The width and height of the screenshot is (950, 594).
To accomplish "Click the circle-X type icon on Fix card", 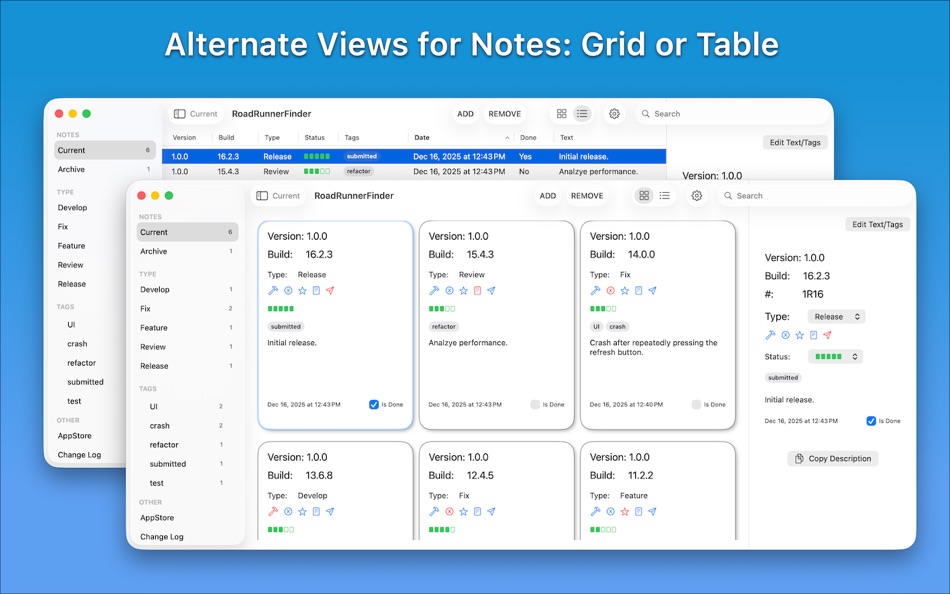I will coord(611,290).
